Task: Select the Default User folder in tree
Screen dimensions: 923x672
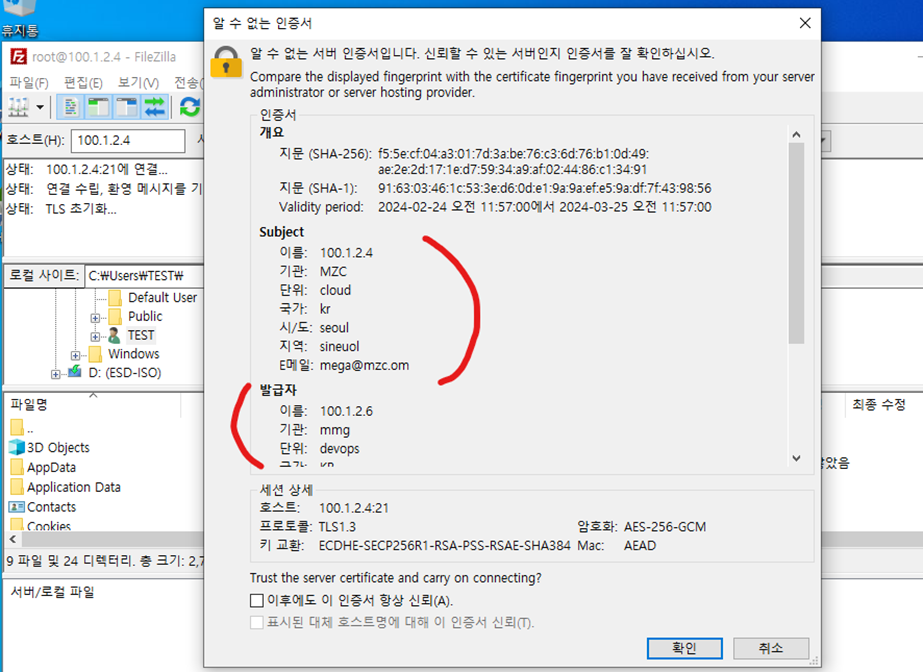Action: [162, 298]
